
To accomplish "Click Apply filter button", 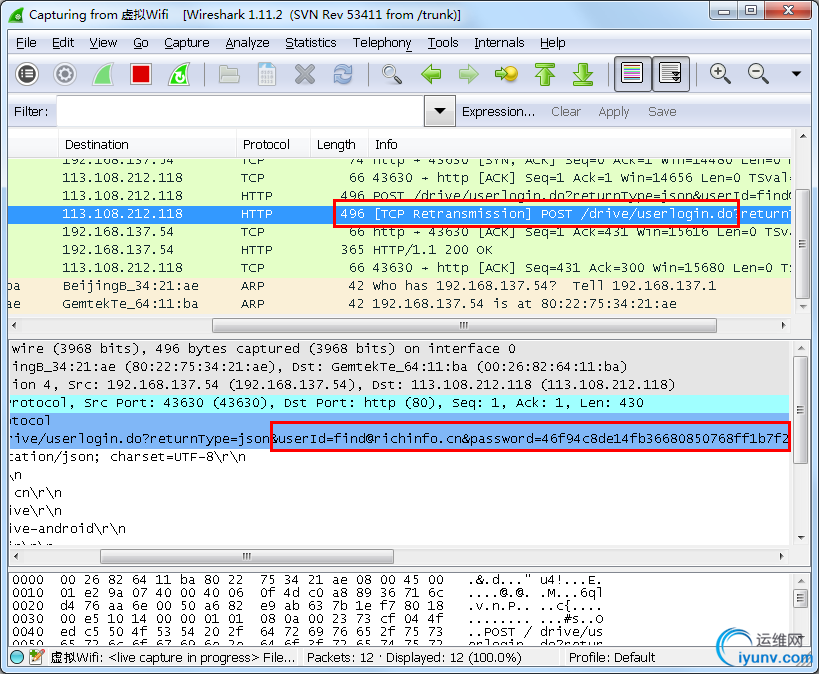I will 614,112.
